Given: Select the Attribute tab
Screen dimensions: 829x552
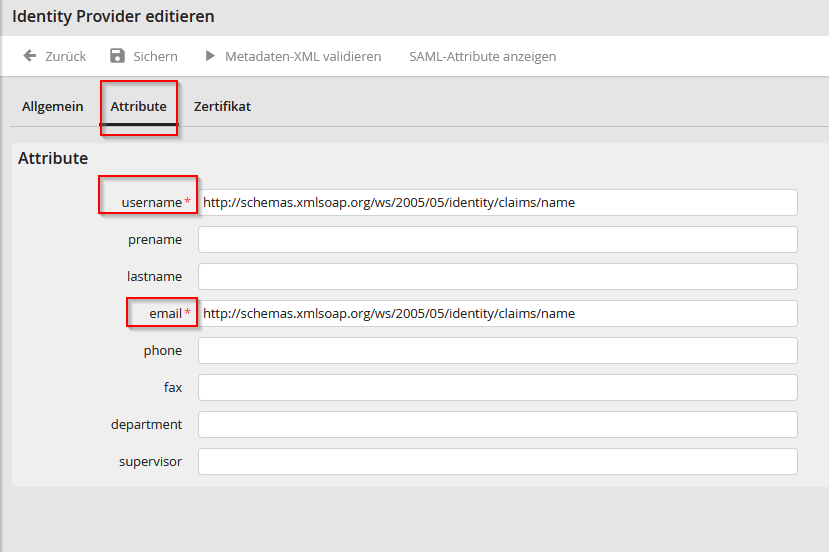Looking at the screenshot, I should [x=139, y=106].
